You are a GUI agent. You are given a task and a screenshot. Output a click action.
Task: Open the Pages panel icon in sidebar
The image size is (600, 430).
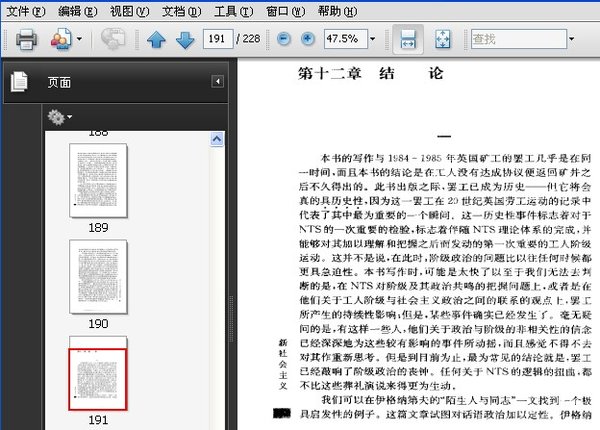tap(19, 82)
